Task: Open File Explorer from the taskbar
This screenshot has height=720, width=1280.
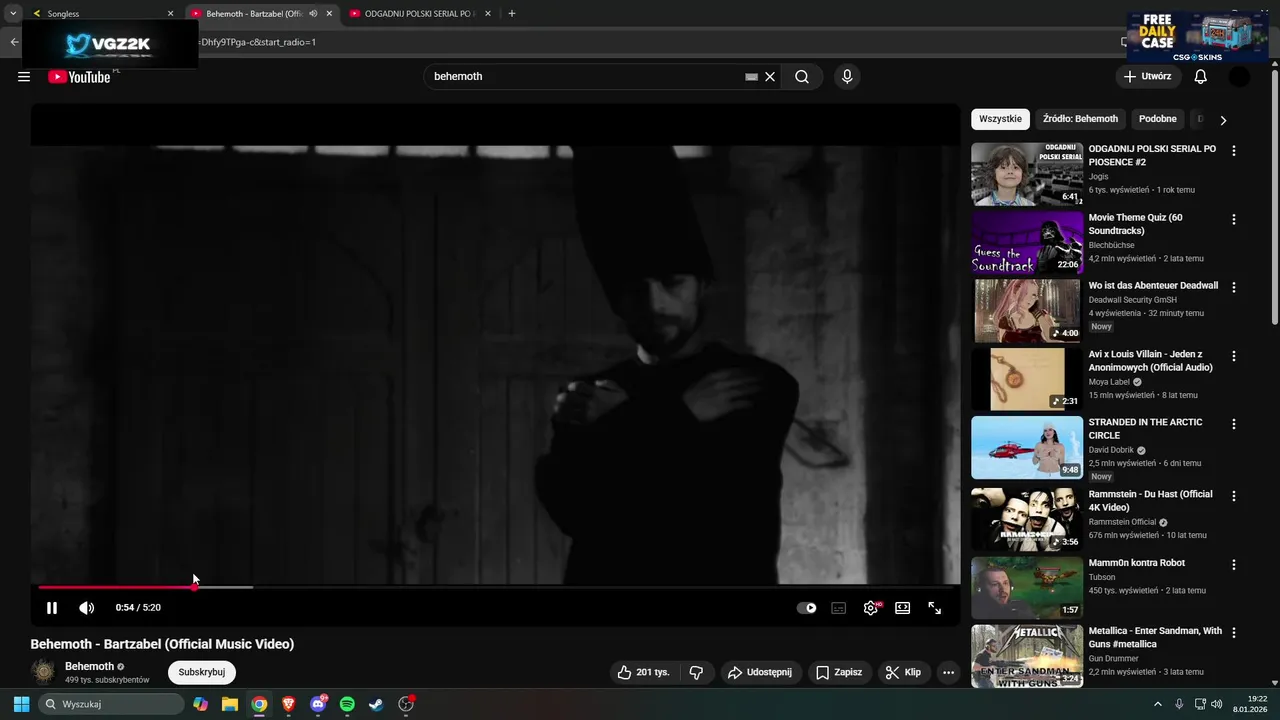Action: (230, 704)
